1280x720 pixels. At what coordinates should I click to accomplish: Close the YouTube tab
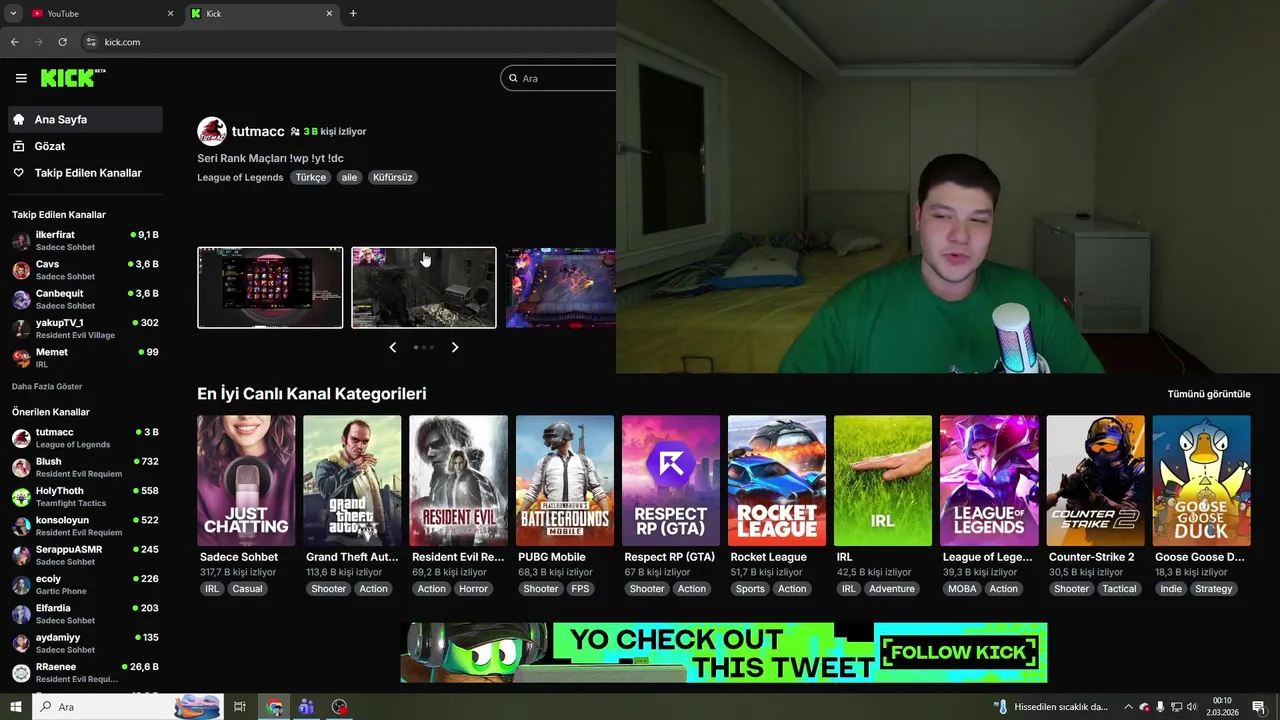pyautogui.click(x=170, y=13)
